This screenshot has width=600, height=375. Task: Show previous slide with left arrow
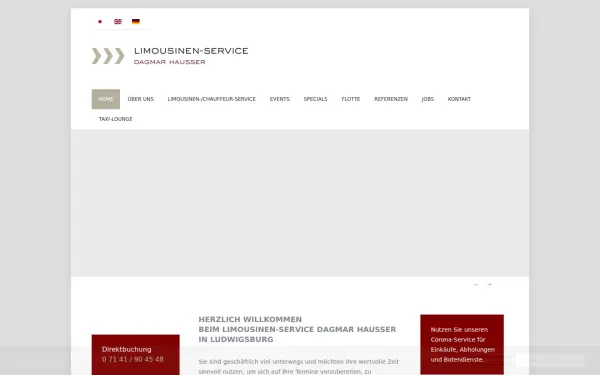tap(476, 285)
